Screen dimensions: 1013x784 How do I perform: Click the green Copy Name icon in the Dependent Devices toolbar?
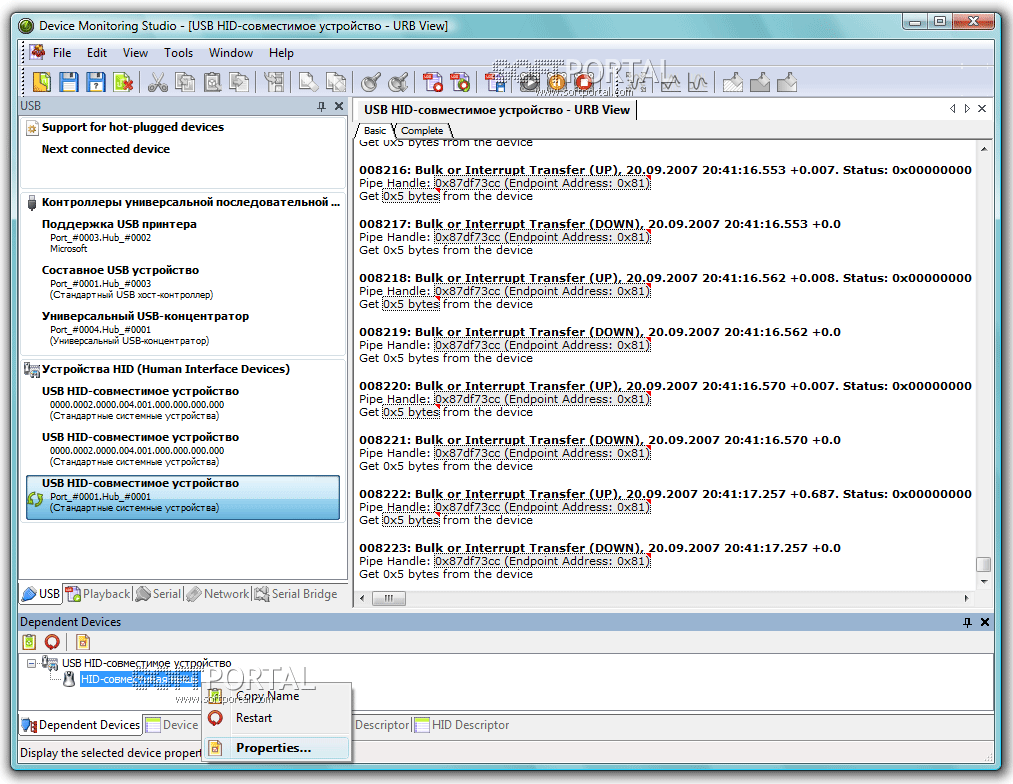pos(29,642)
